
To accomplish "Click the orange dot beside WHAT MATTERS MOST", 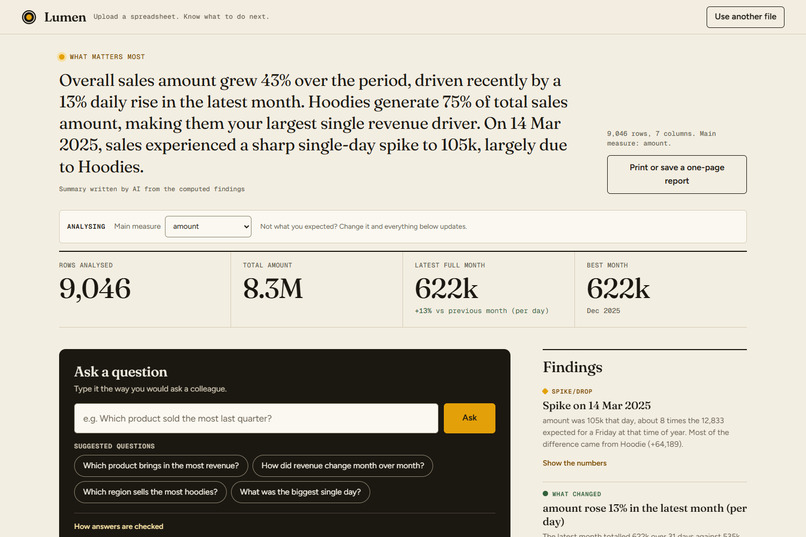I will tap(62, 57).
